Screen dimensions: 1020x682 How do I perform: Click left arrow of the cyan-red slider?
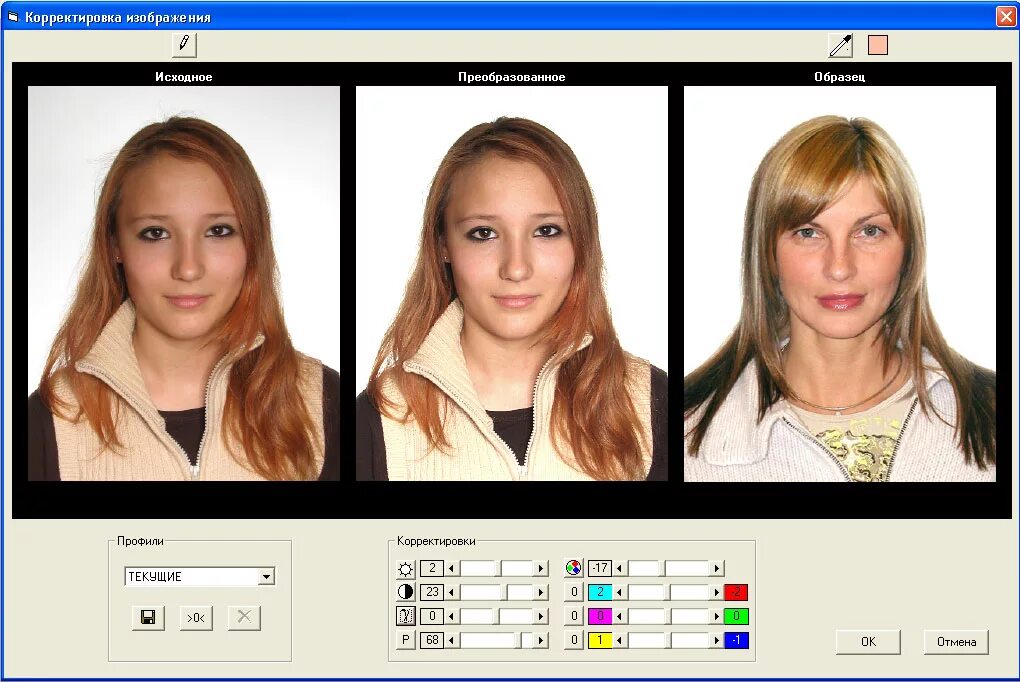pyautogui.click(x=619, y=592)
